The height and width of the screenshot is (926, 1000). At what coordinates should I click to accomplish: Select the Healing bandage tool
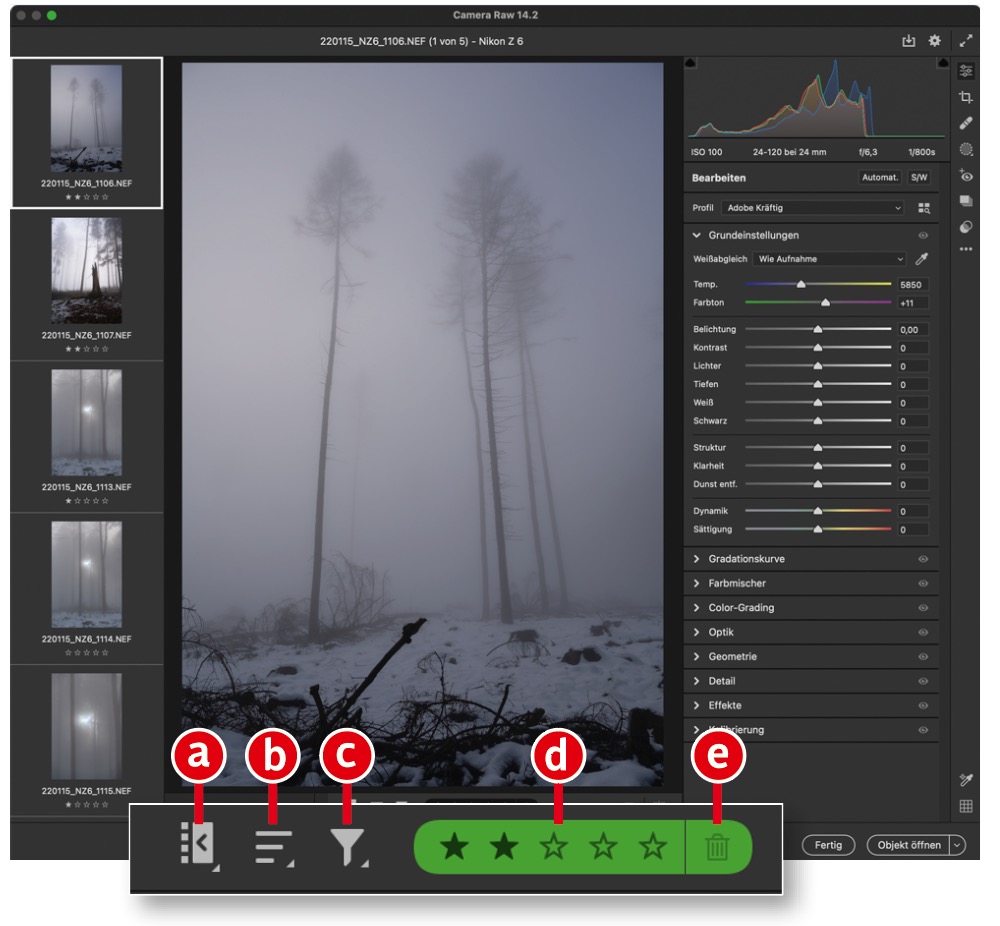point(966,123)
